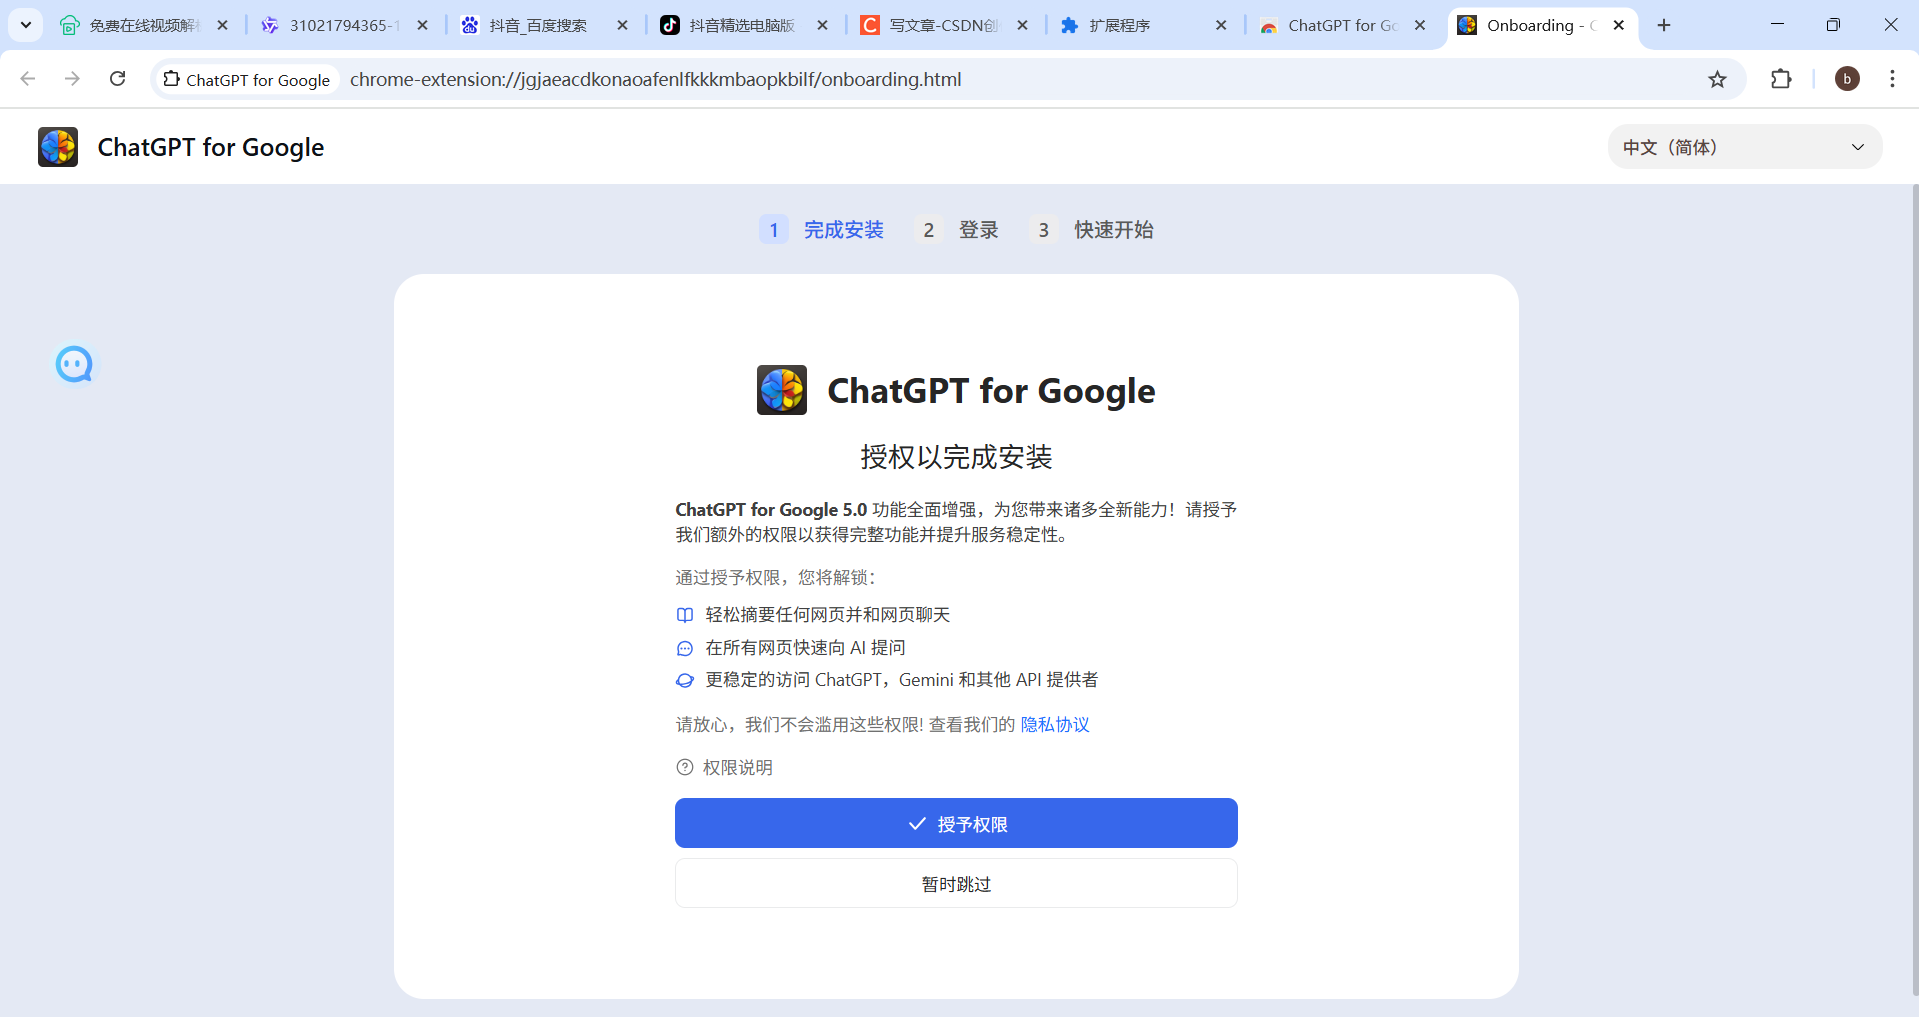Screen dimensions: 1919x1017
Task: Open a new tab with the plus icon
Action: (1664, 25)
